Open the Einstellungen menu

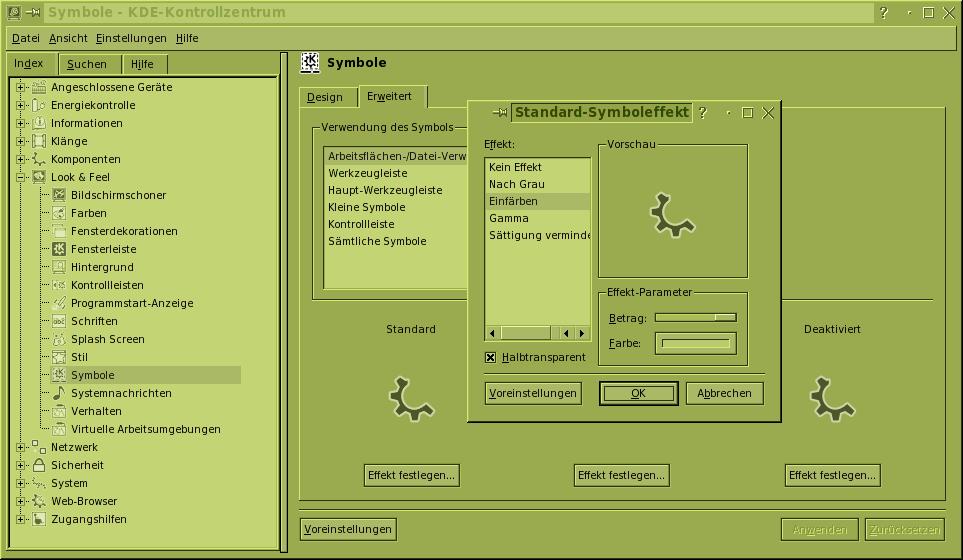click(131, 38)
